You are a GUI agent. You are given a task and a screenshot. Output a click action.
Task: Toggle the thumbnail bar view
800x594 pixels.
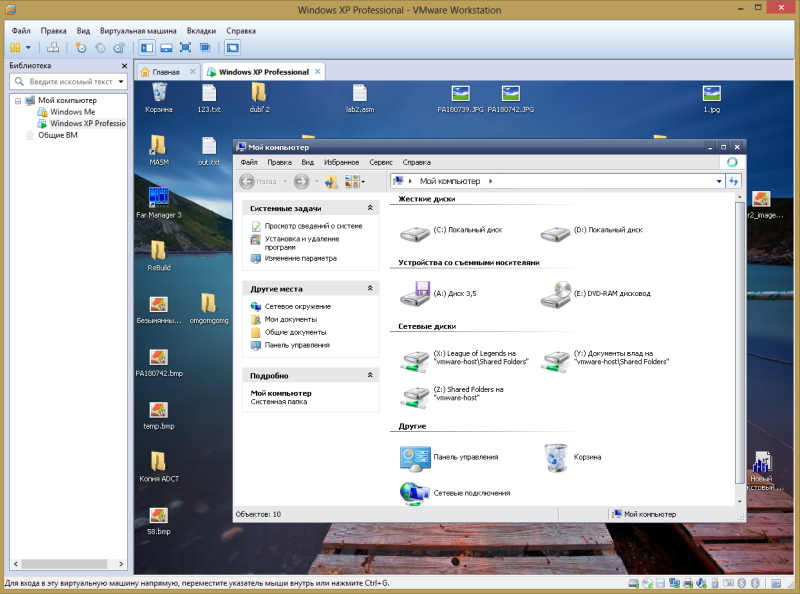tap(166, 47)
